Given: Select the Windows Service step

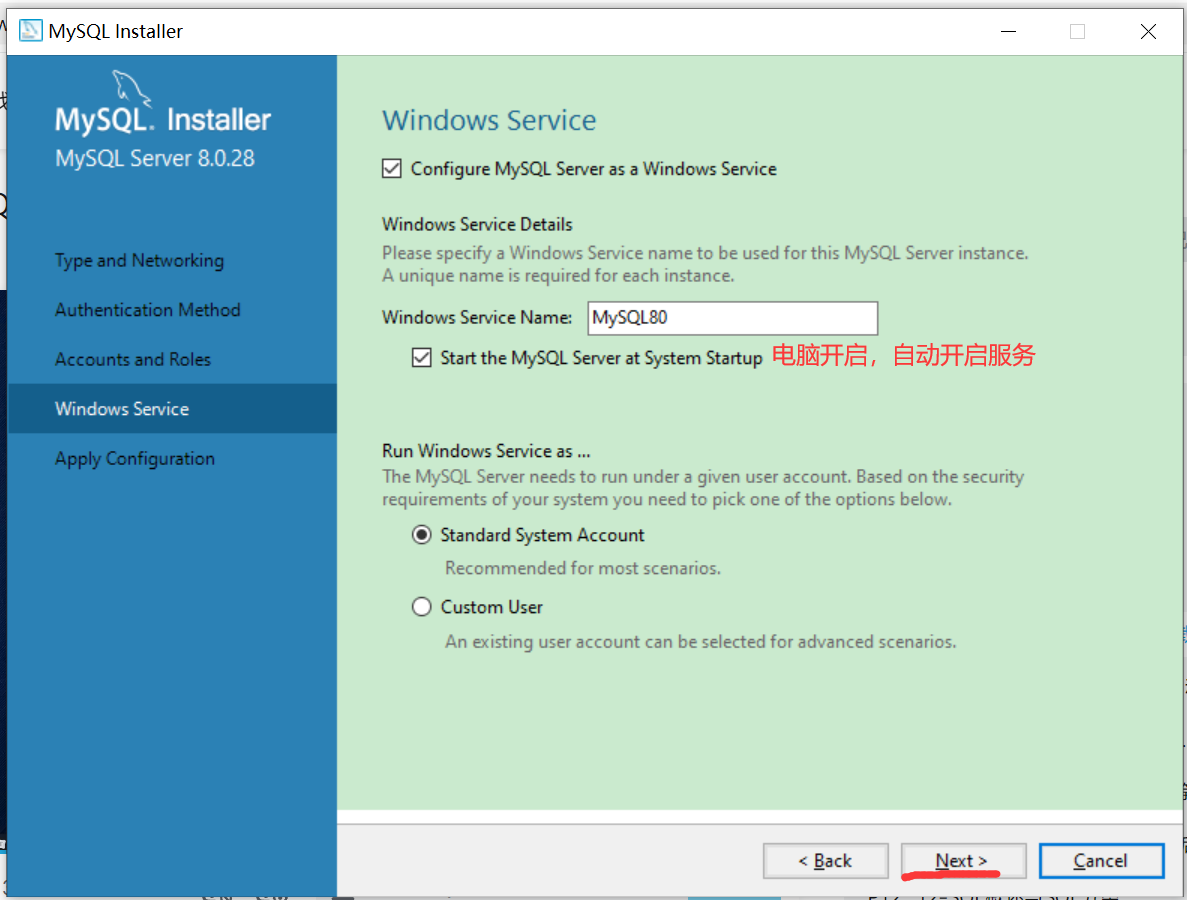Looking at the screenshot, I should [x=172, y=409].
